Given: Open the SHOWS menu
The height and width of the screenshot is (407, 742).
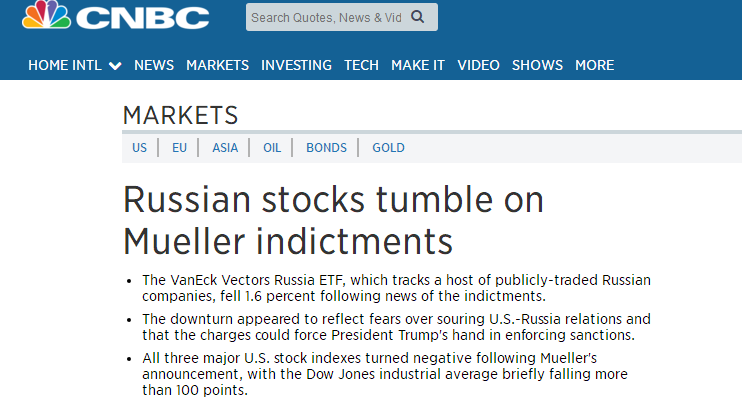Looking at the screenshot, I should point(537,65).
